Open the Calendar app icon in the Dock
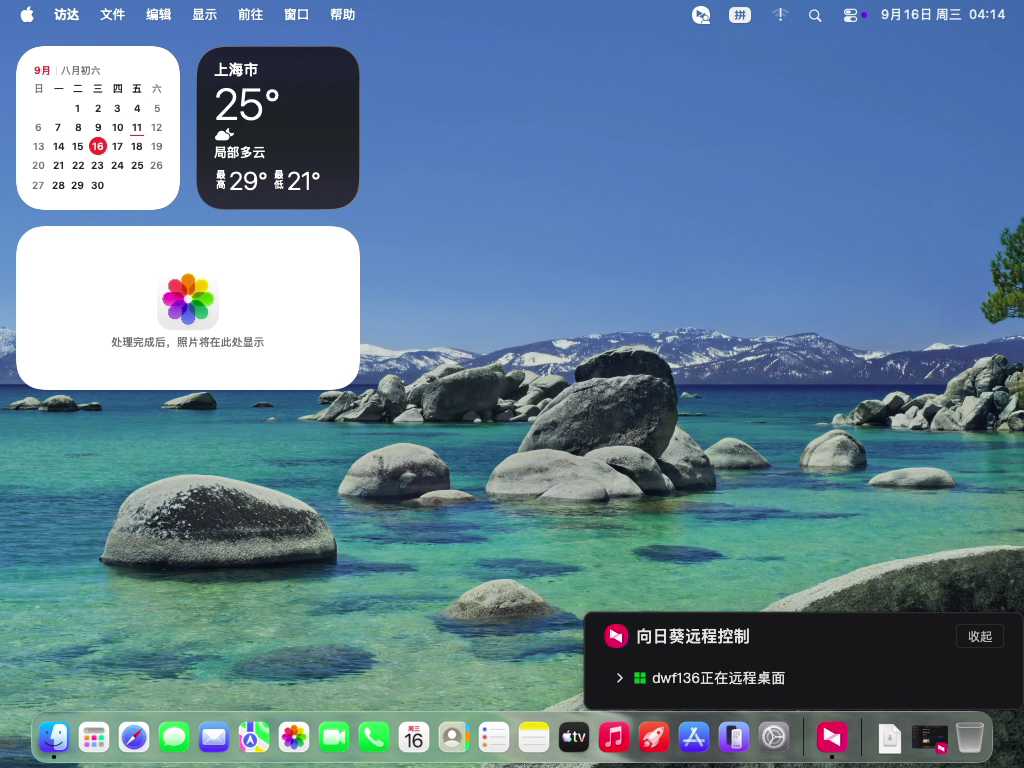The height and width of the screenshot is (768, 1024). 414,737
